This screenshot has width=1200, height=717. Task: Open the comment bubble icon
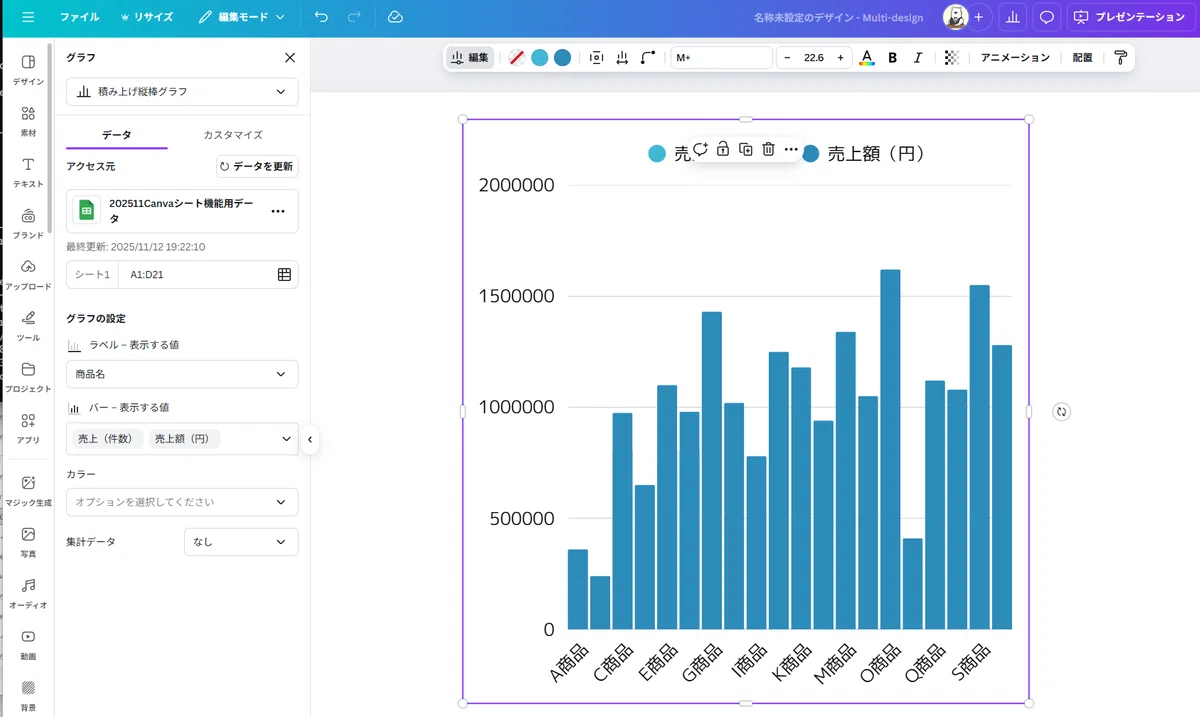click(1047, 17)
